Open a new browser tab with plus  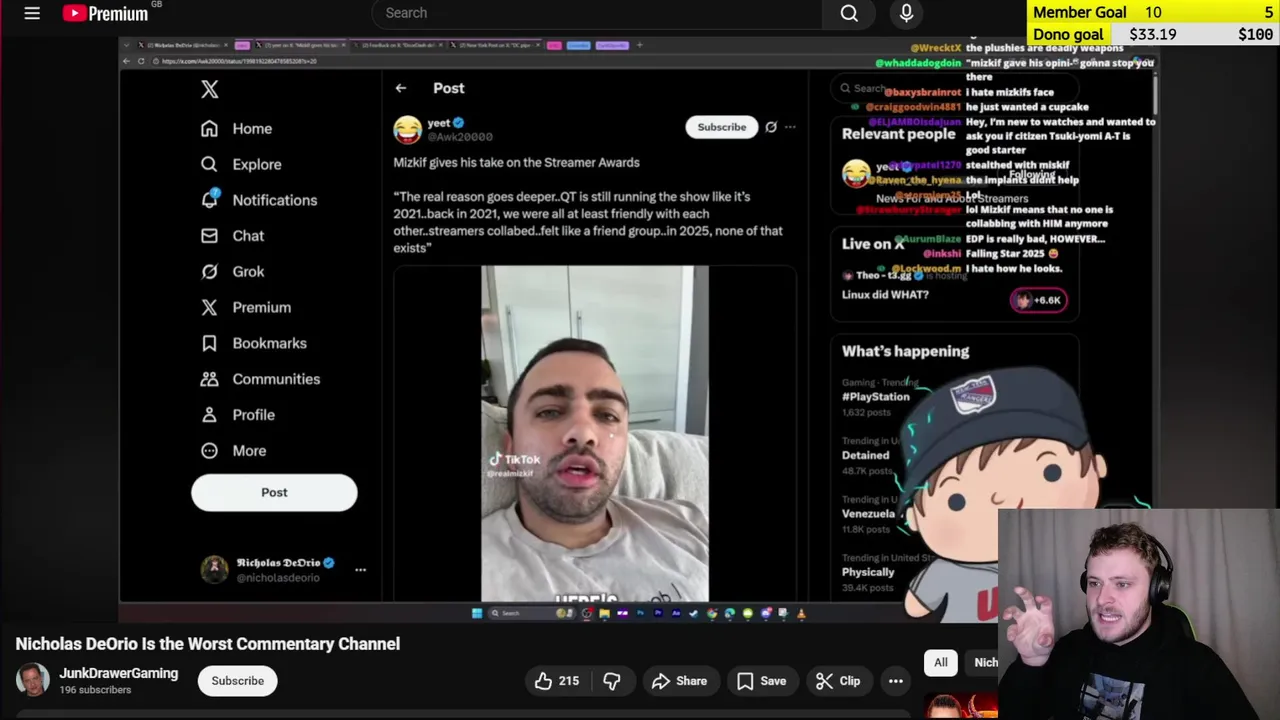(x=639, y=45)
